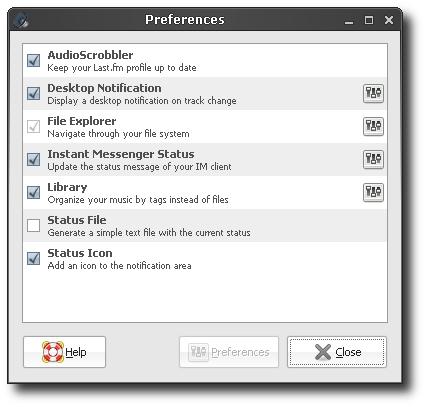Enable the Status File checkbox

[33, 225]
